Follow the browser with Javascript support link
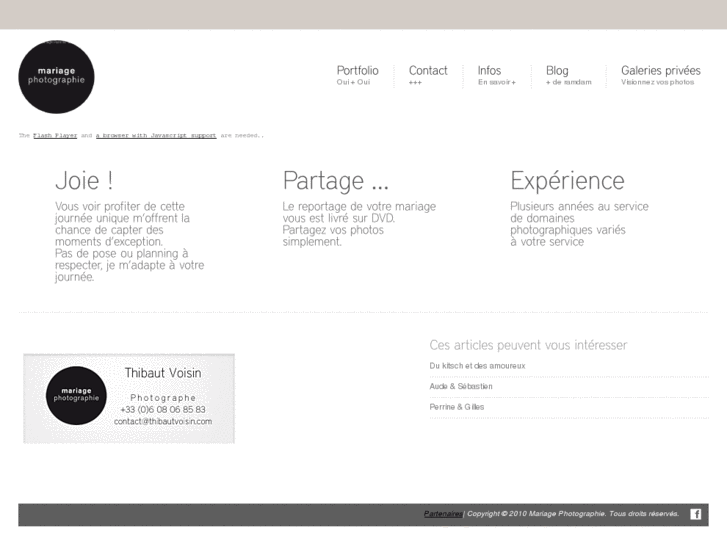The height and width of the screenshot is (545, 727). point(156,135)
